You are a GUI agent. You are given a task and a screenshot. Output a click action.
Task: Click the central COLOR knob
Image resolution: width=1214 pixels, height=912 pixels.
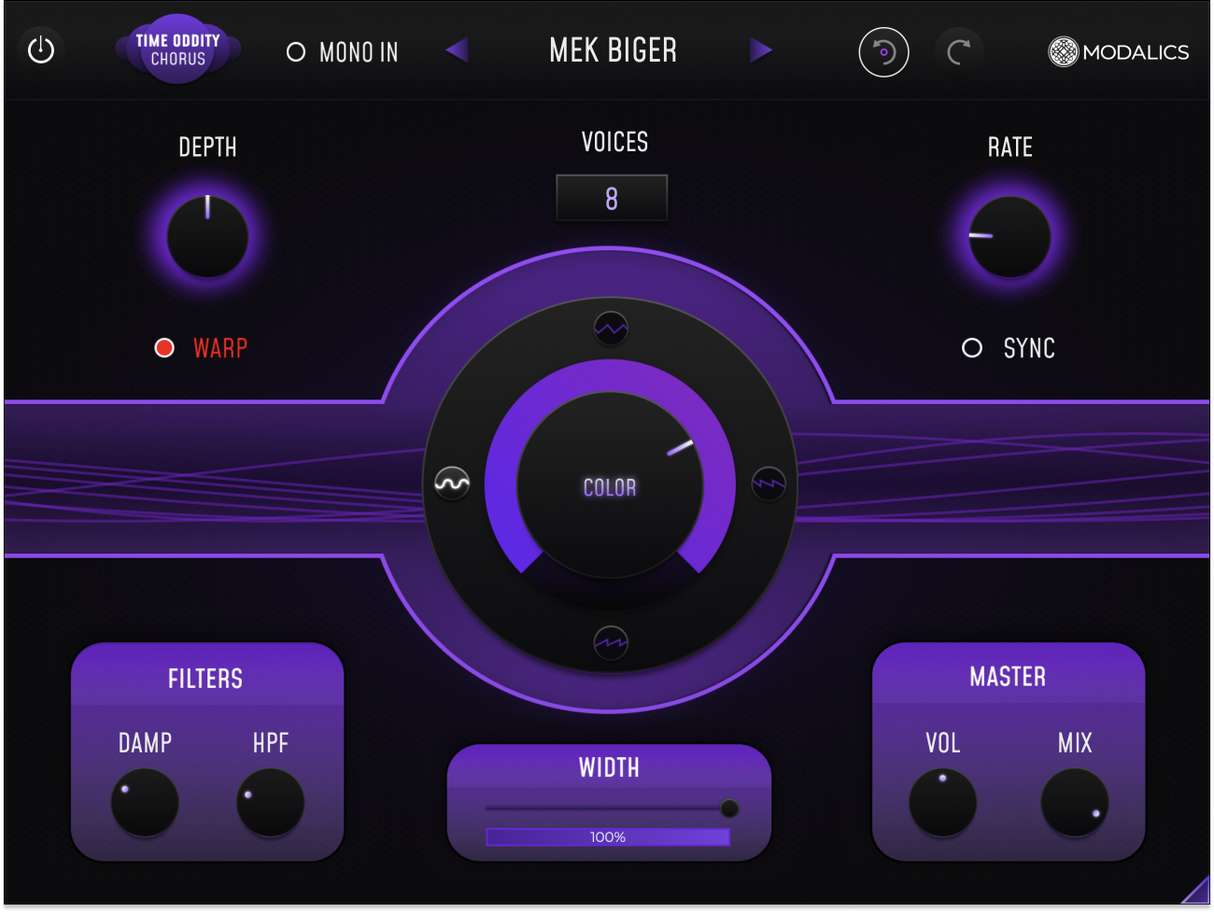pyautogui.click(x=610, y=485)
